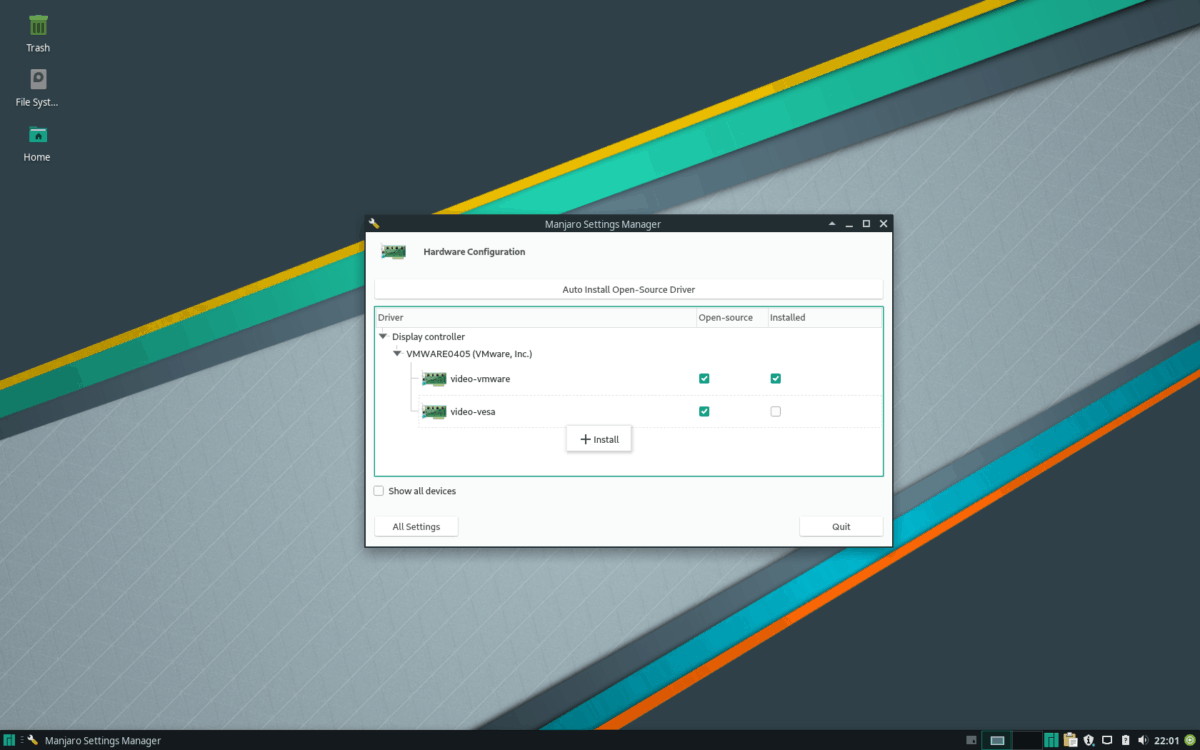This screenshot has width=1200, height=750.
Task: Click the wrench icon in the window title bar
Action: (x=374, y=224)
